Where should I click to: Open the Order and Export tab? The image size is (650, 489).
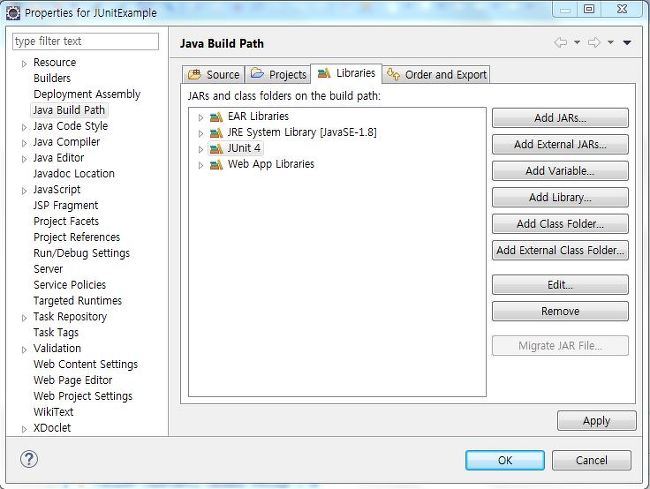coord(437,75)
